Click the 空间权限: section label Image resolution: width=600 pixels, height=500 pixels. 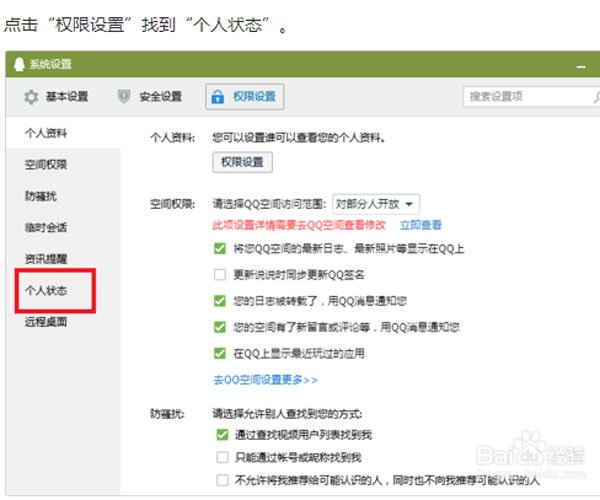(173, 204)
